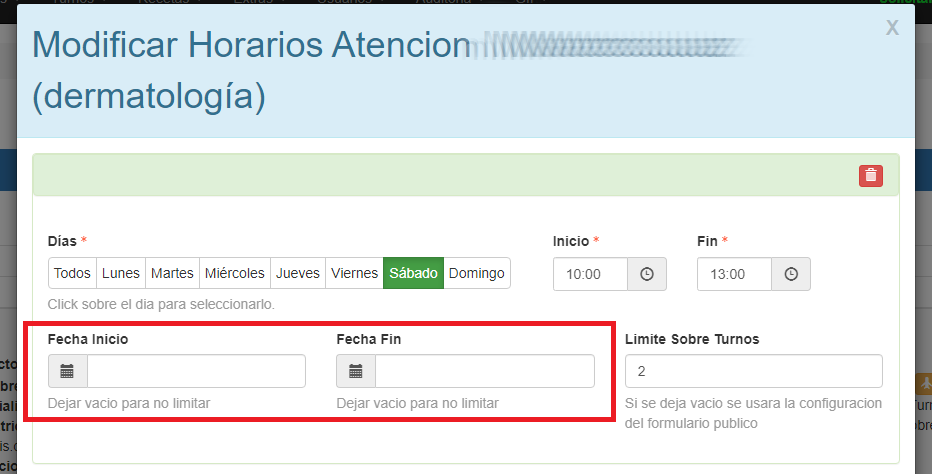Toggle Lunes day button

point(121,273)
